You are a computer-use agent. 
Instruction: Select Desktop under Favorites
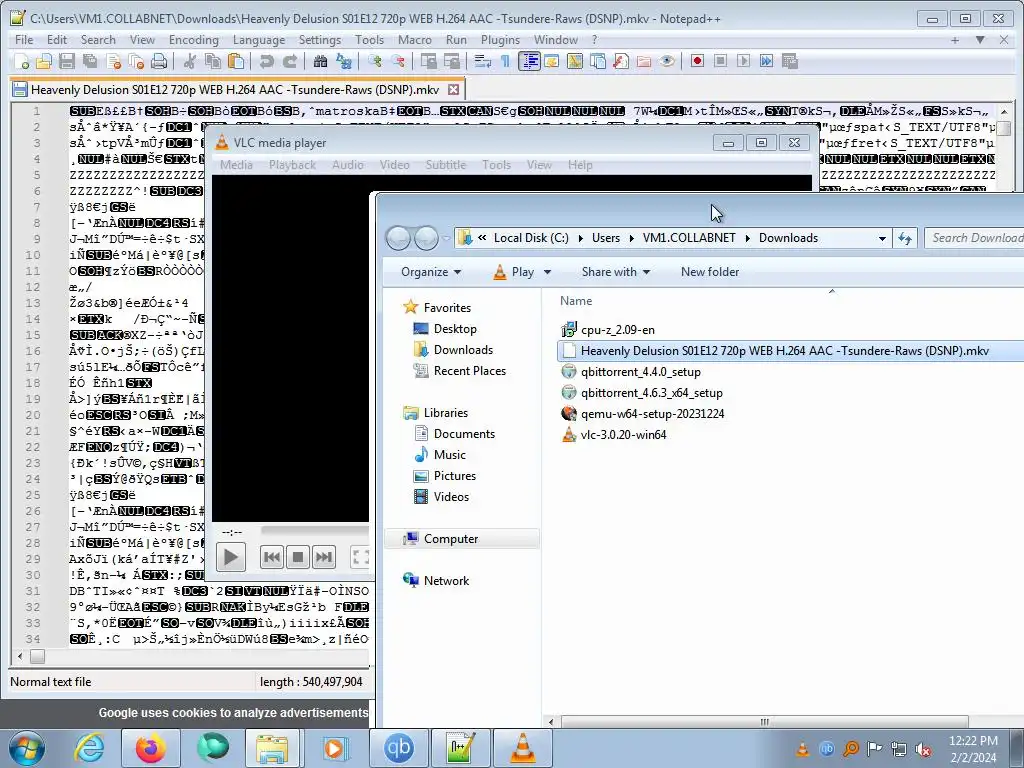click(455, 328)
